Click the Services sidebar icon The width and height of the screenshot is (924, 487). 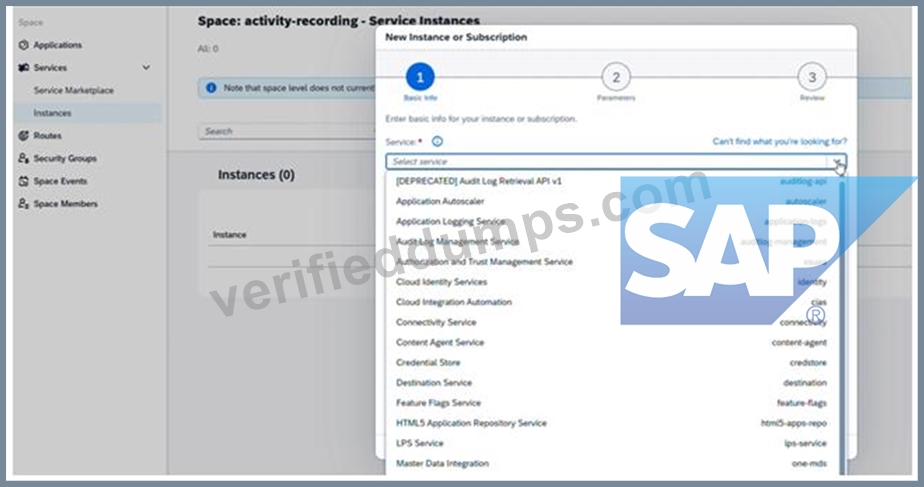click(x=24, y=68)
